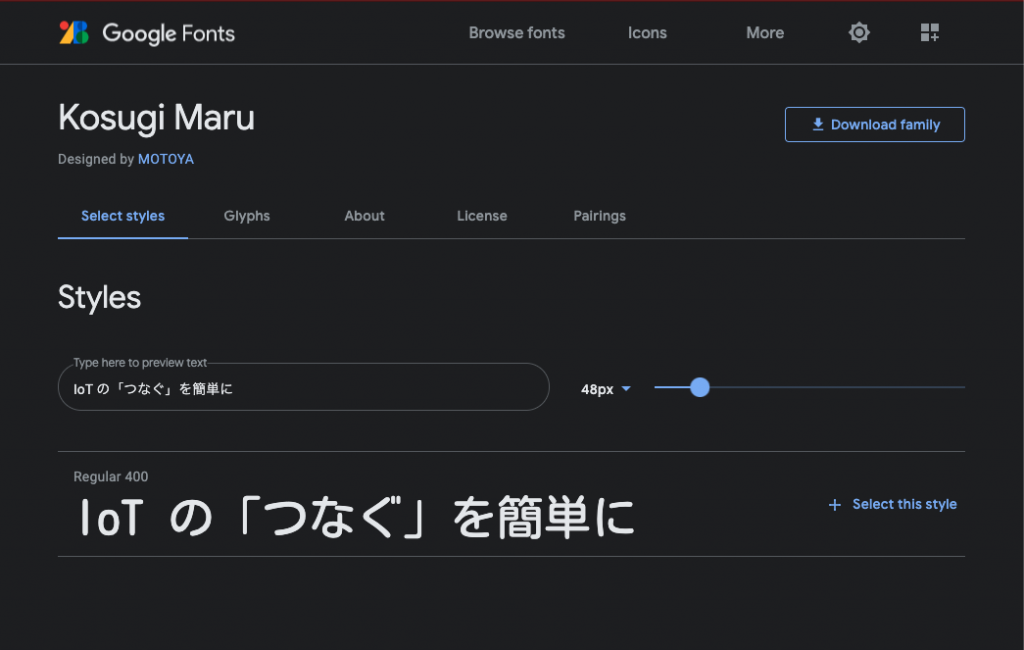This screenshot has height=650, width=1024.
Task: Open the License tab
Action: click(x=482, y=216)
